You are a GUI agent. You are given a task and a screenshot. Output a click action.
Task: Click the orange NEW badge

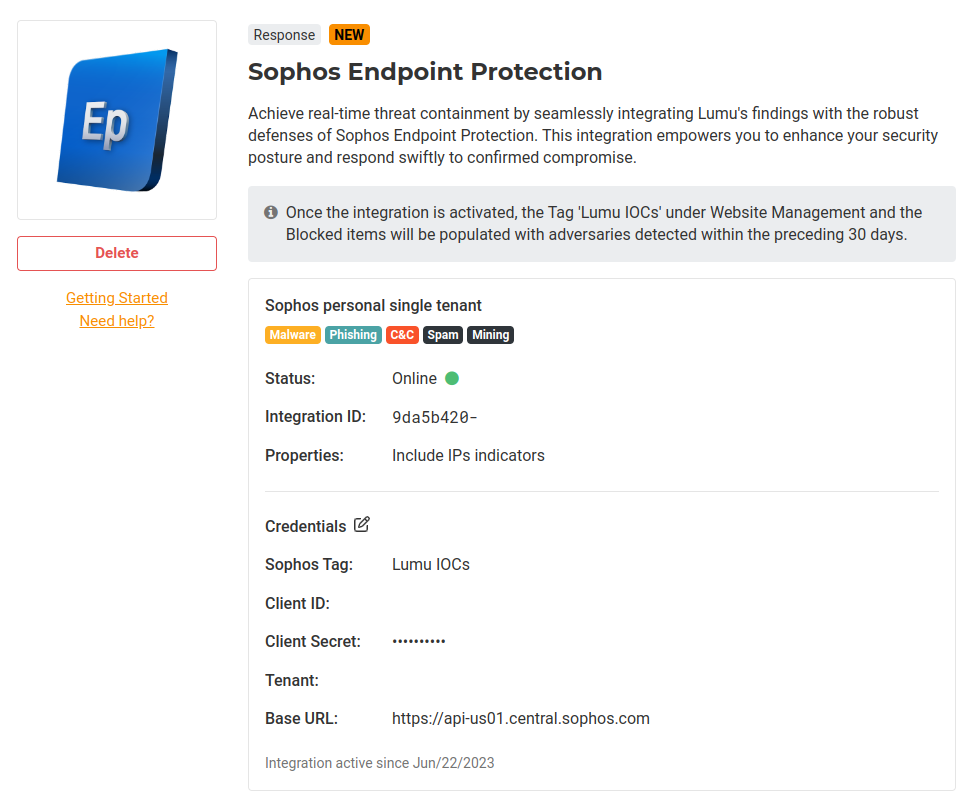click(x=349, y=35)
